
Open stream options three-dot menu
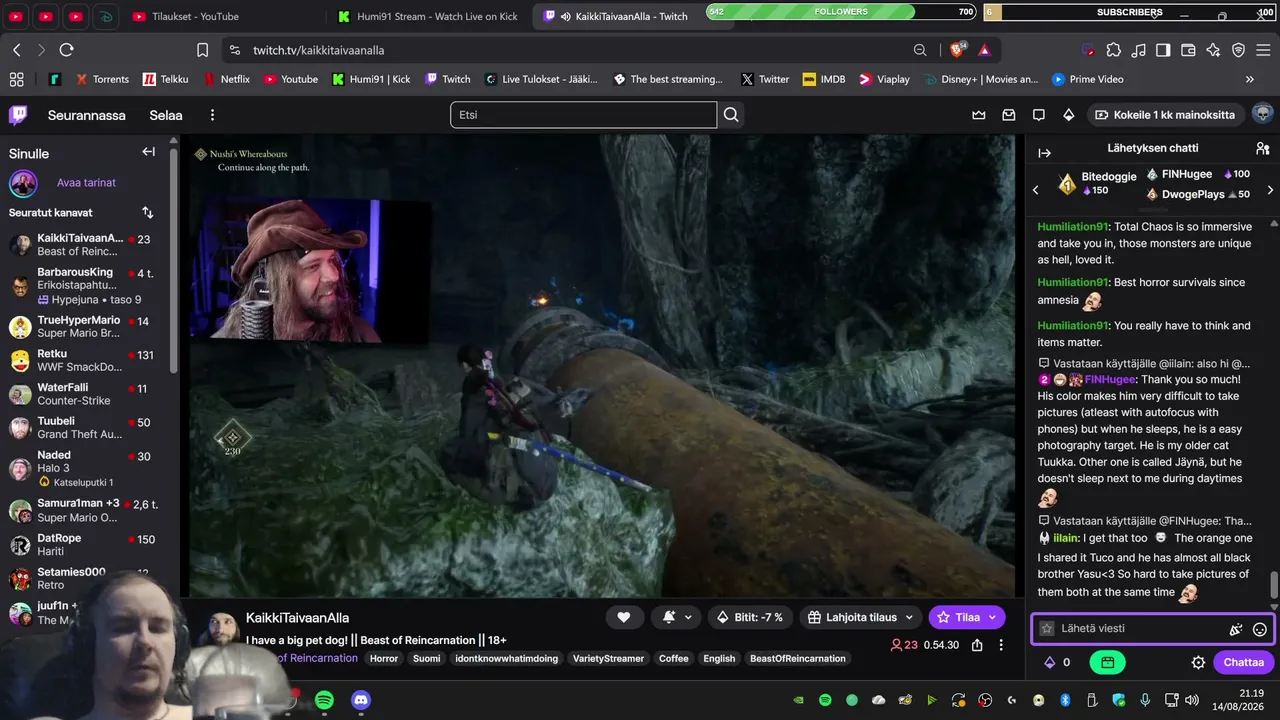click(1001, 645)
